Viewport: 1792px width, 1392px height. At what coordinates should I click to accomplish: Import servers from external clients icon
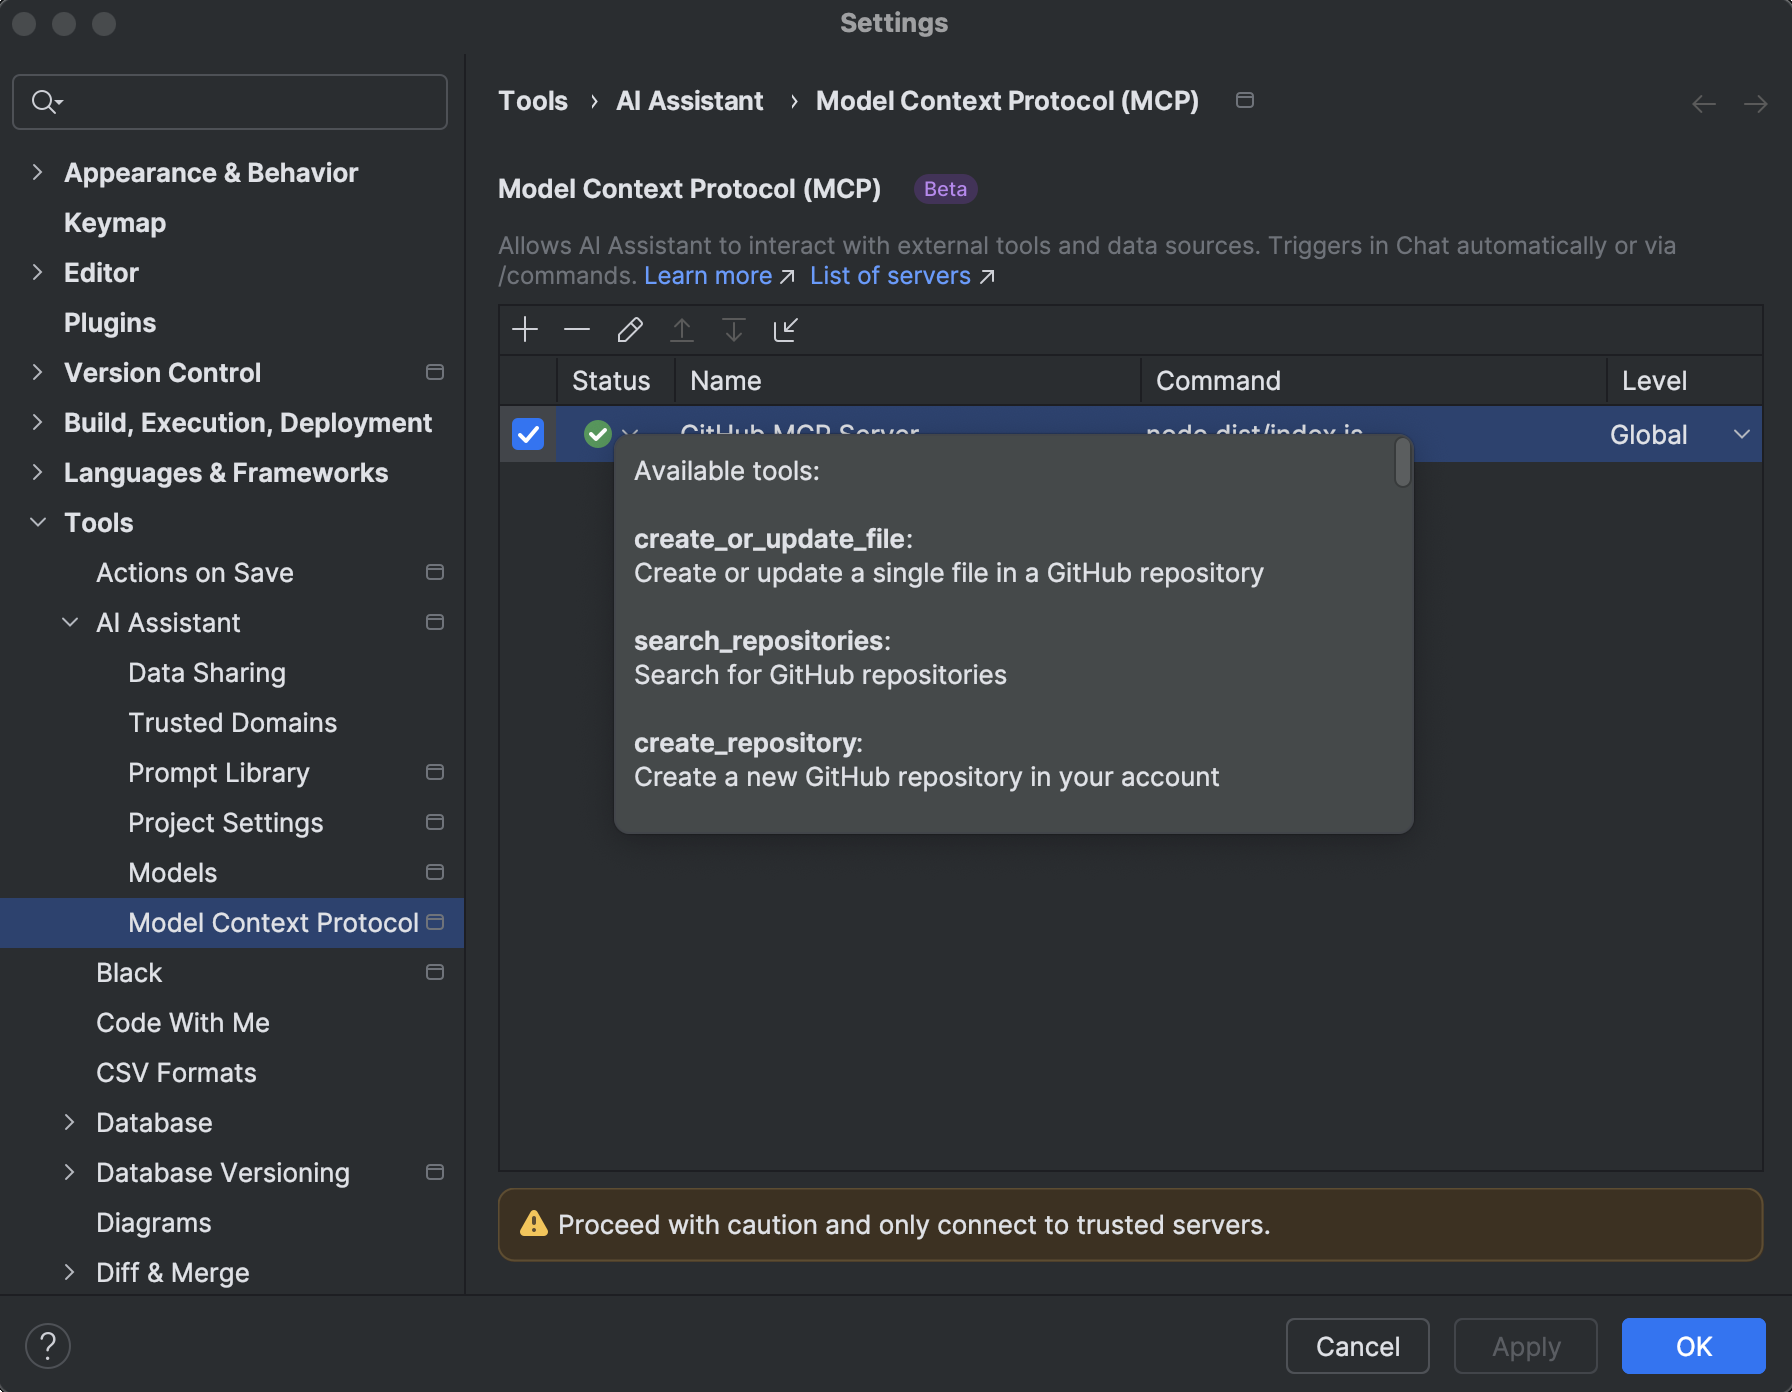786,330
